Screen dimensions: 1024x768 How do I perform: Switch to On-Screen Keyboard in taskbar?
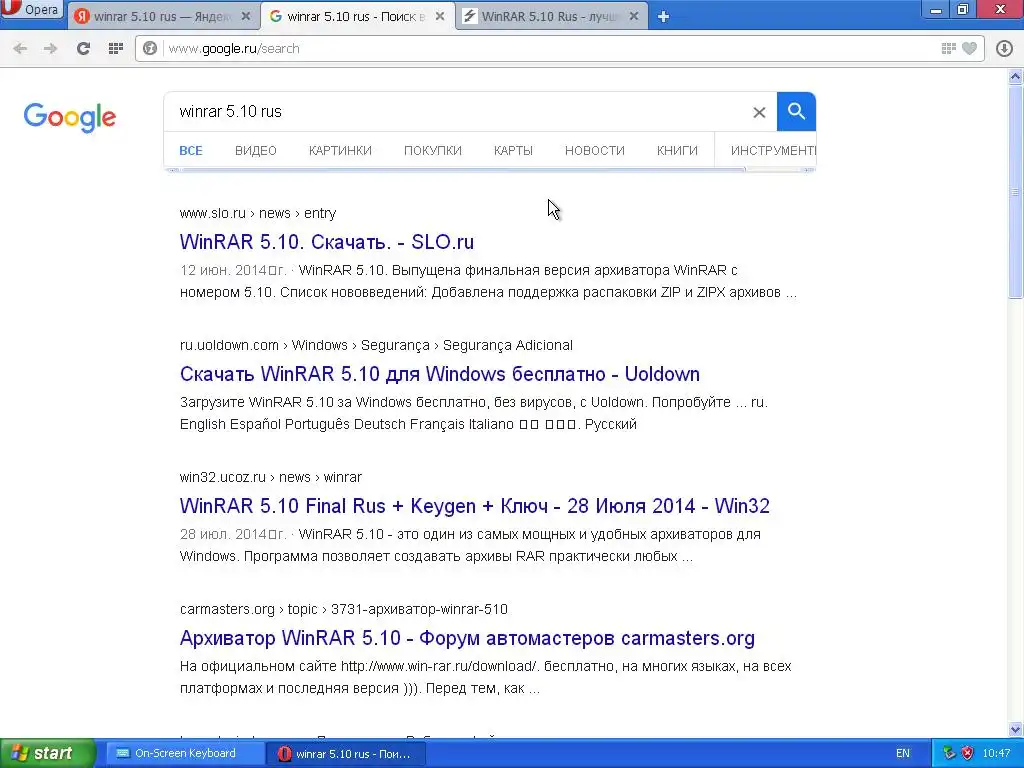(x=185, y=753)
